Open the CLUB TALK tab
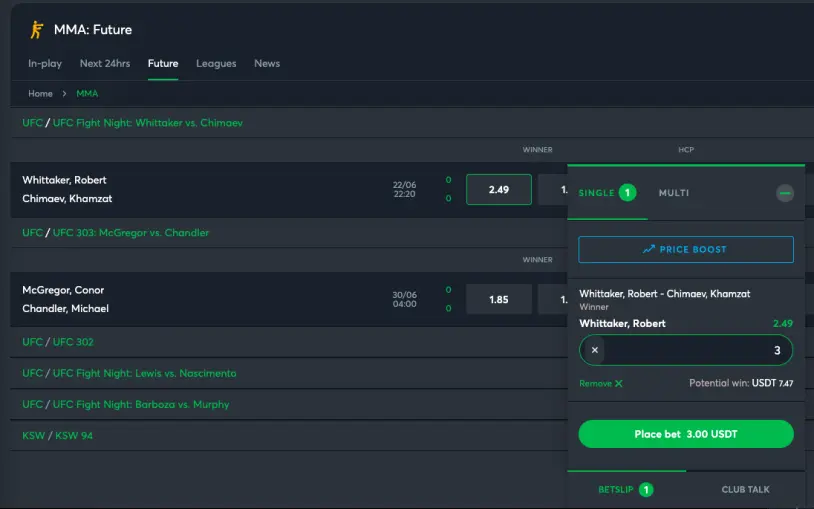 click(745, 489)
